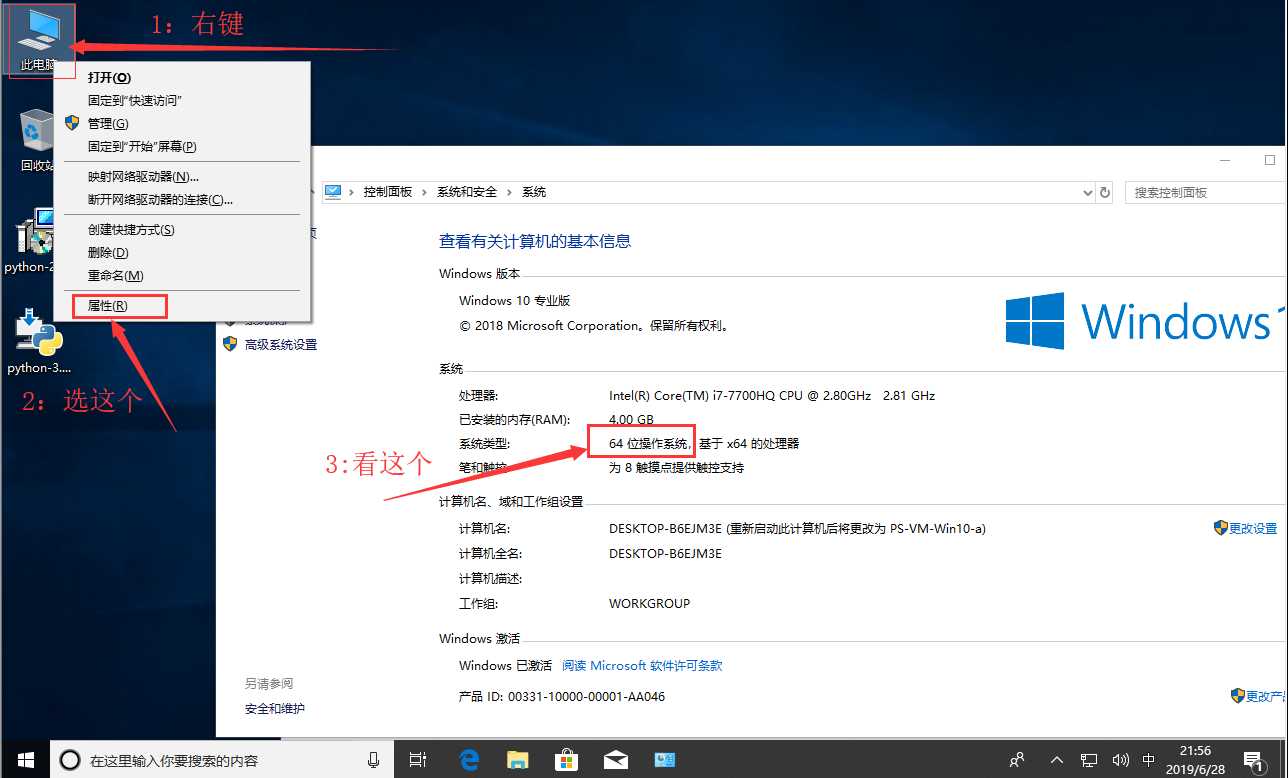The image size is (1288, 778).
Task: Click the Control Panel taskbar icon
Action: [664, 760]
